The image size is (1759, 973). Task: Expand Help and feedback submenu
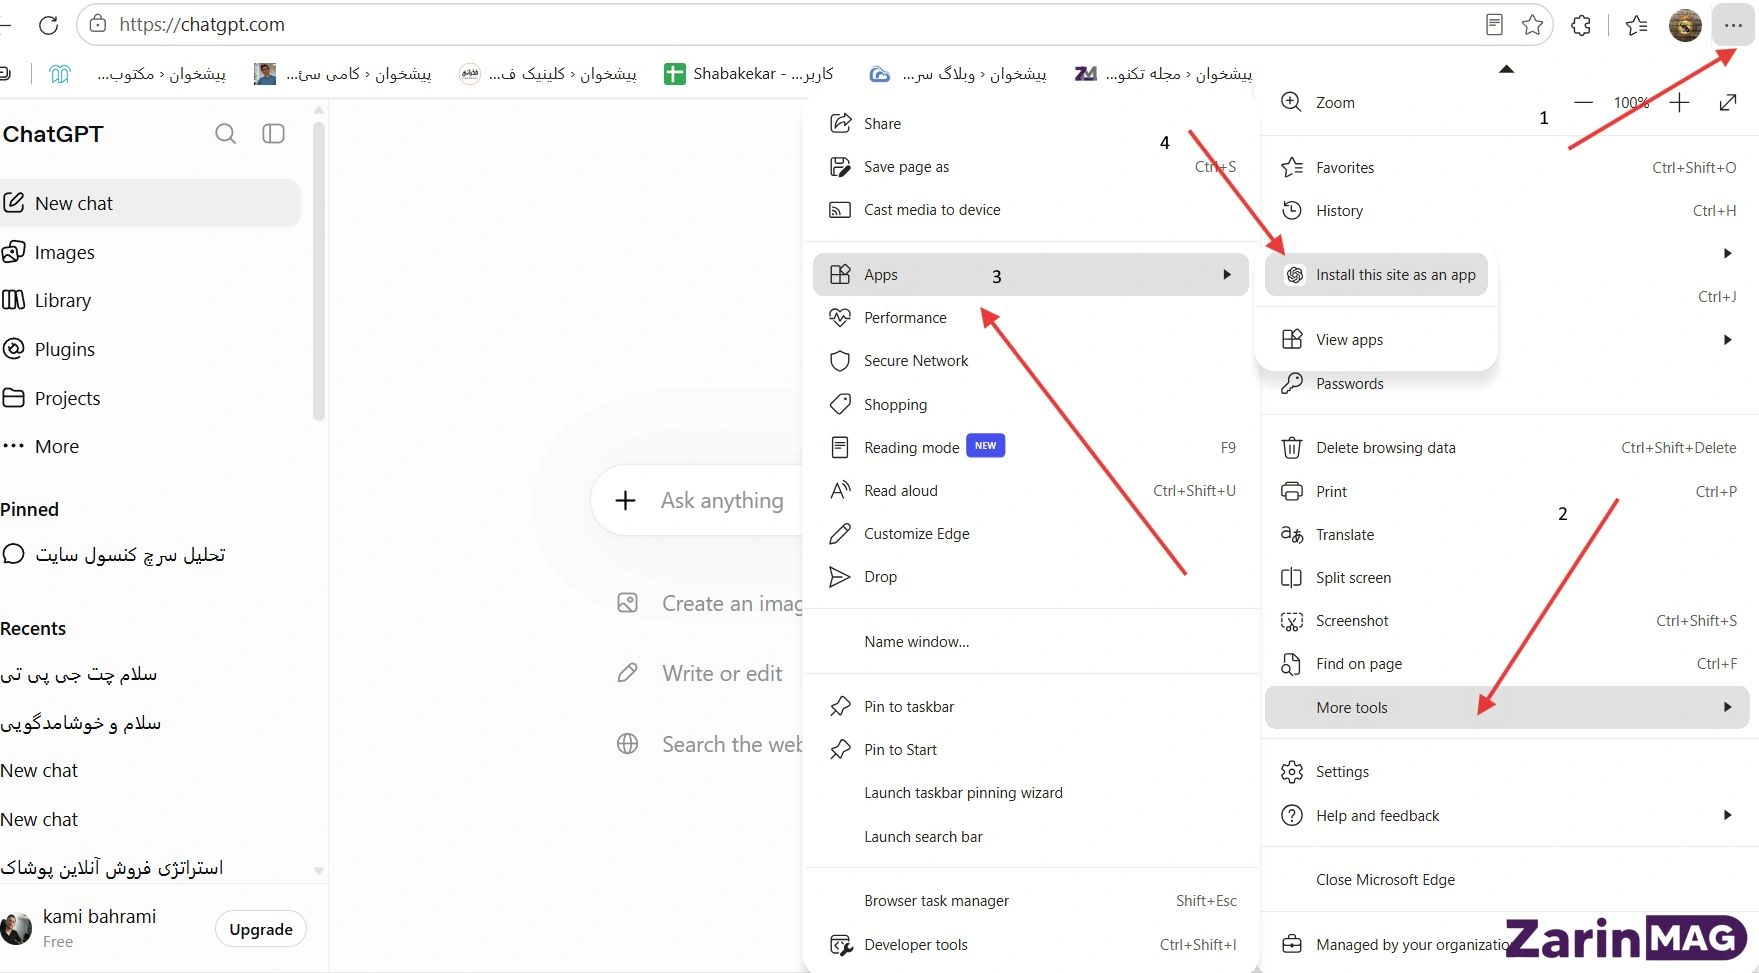pos(1507,816)
